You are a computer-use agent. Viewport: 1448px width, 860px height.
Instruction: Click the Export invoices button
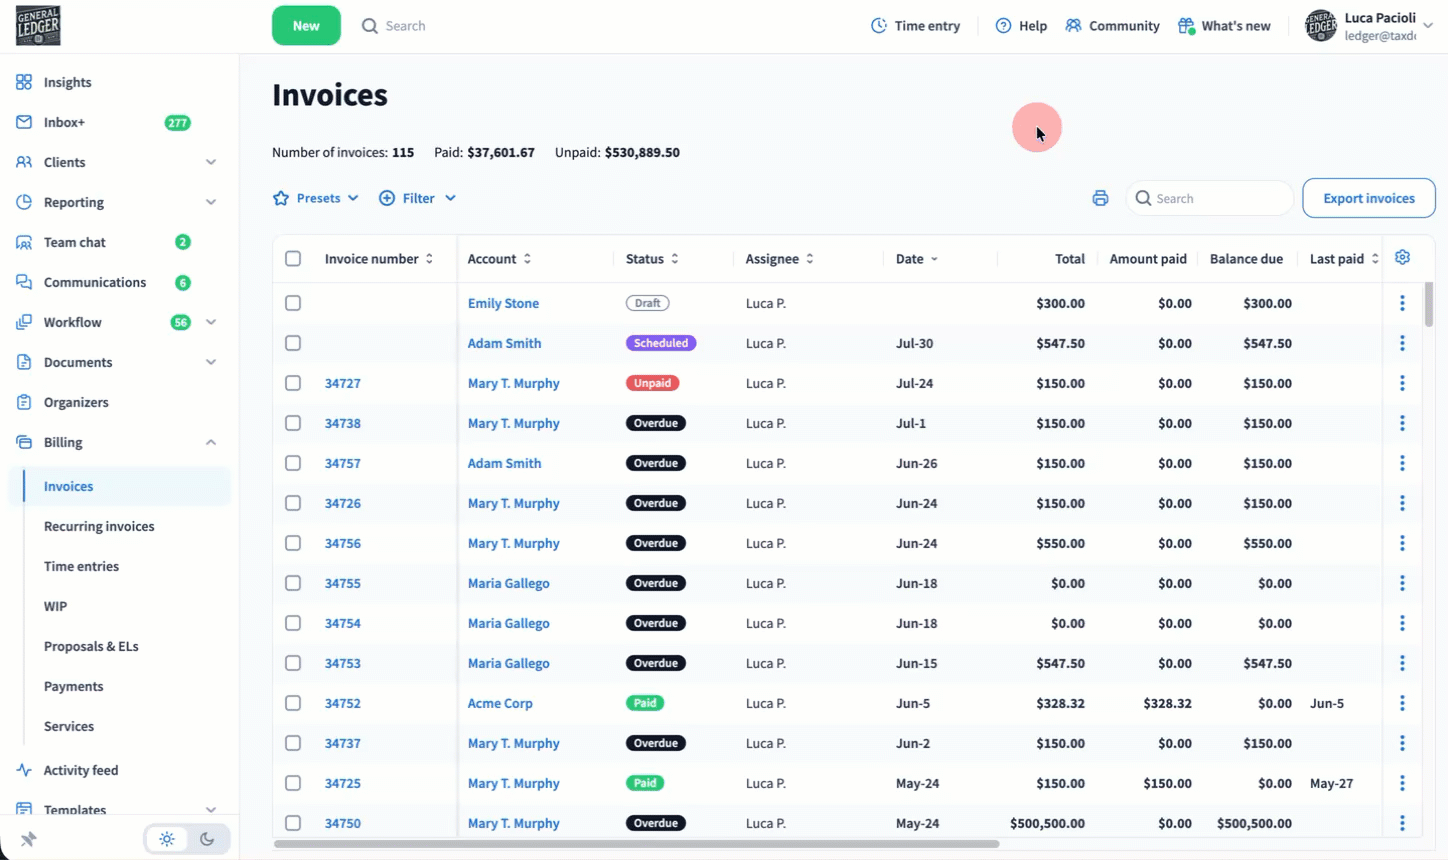point(1369,198)
